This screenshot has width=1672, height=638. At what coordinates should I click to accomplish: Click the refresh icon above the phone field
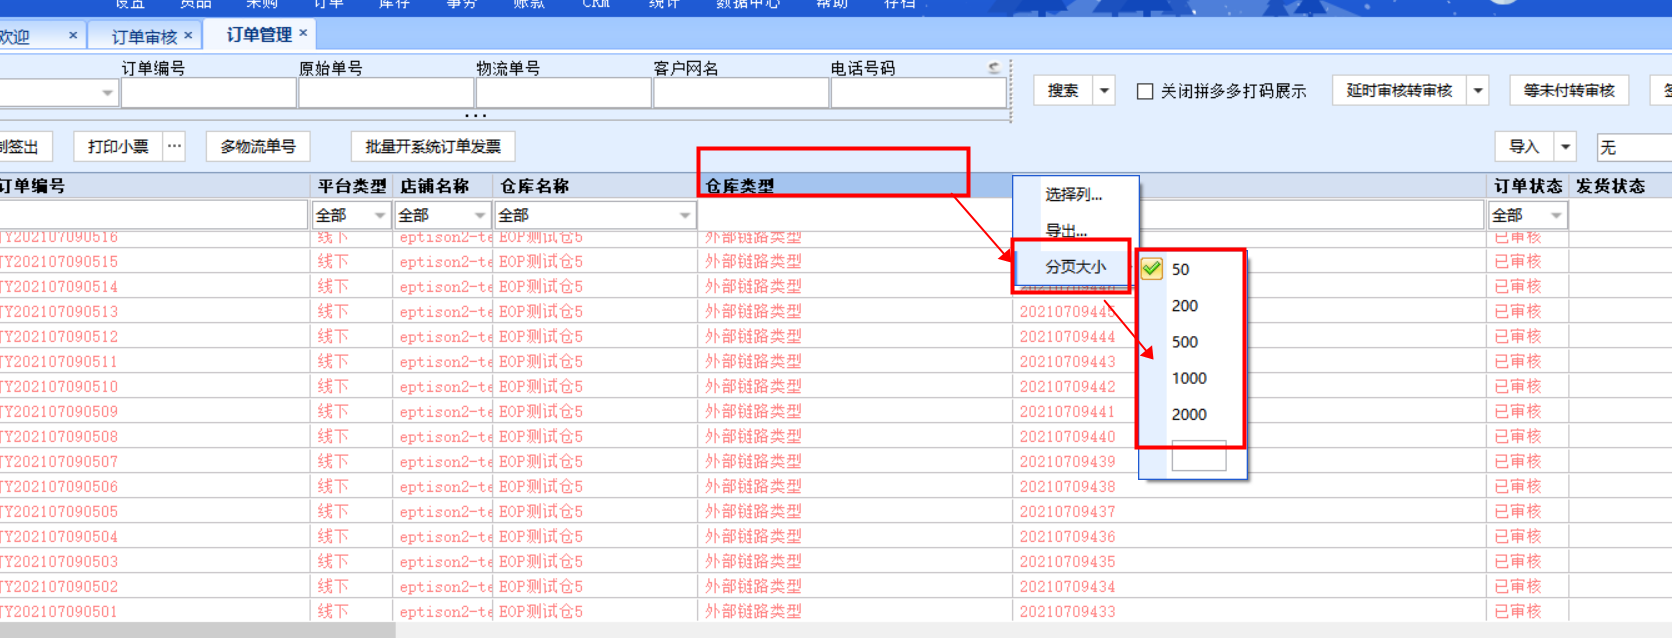pyautogui.click(x=993, y=68)
